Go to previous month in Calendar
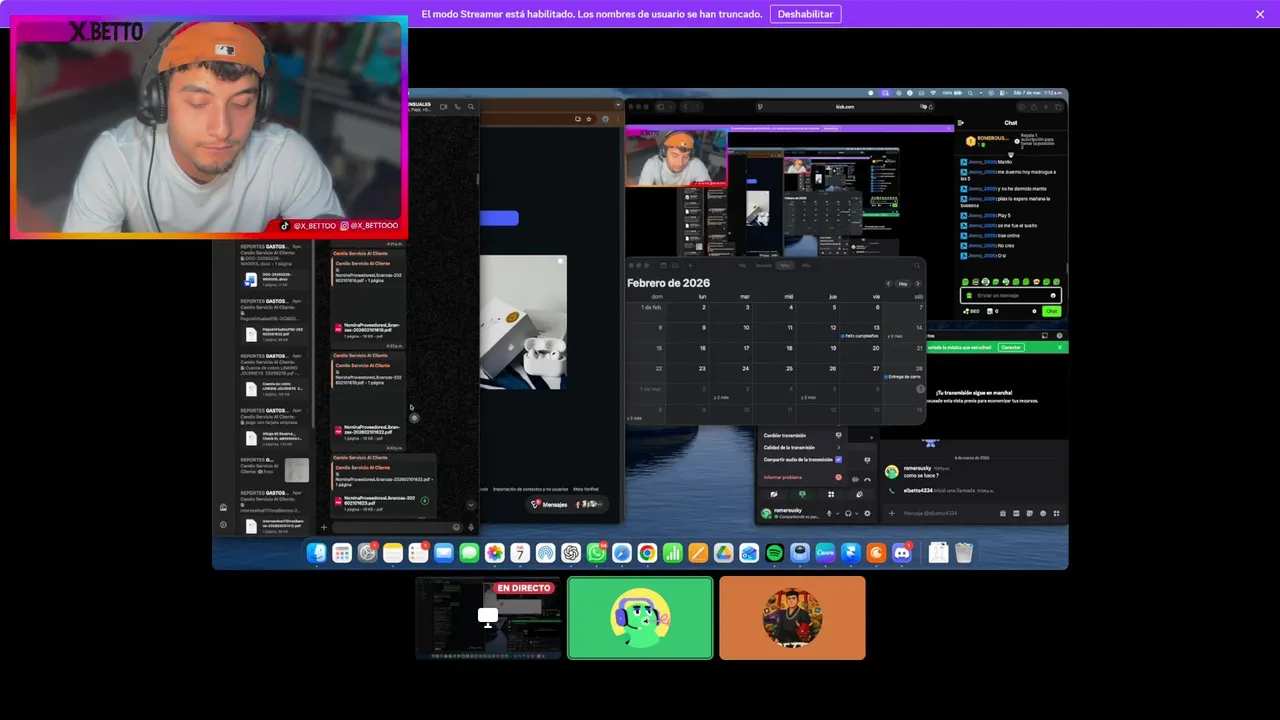 pos(888,284)
